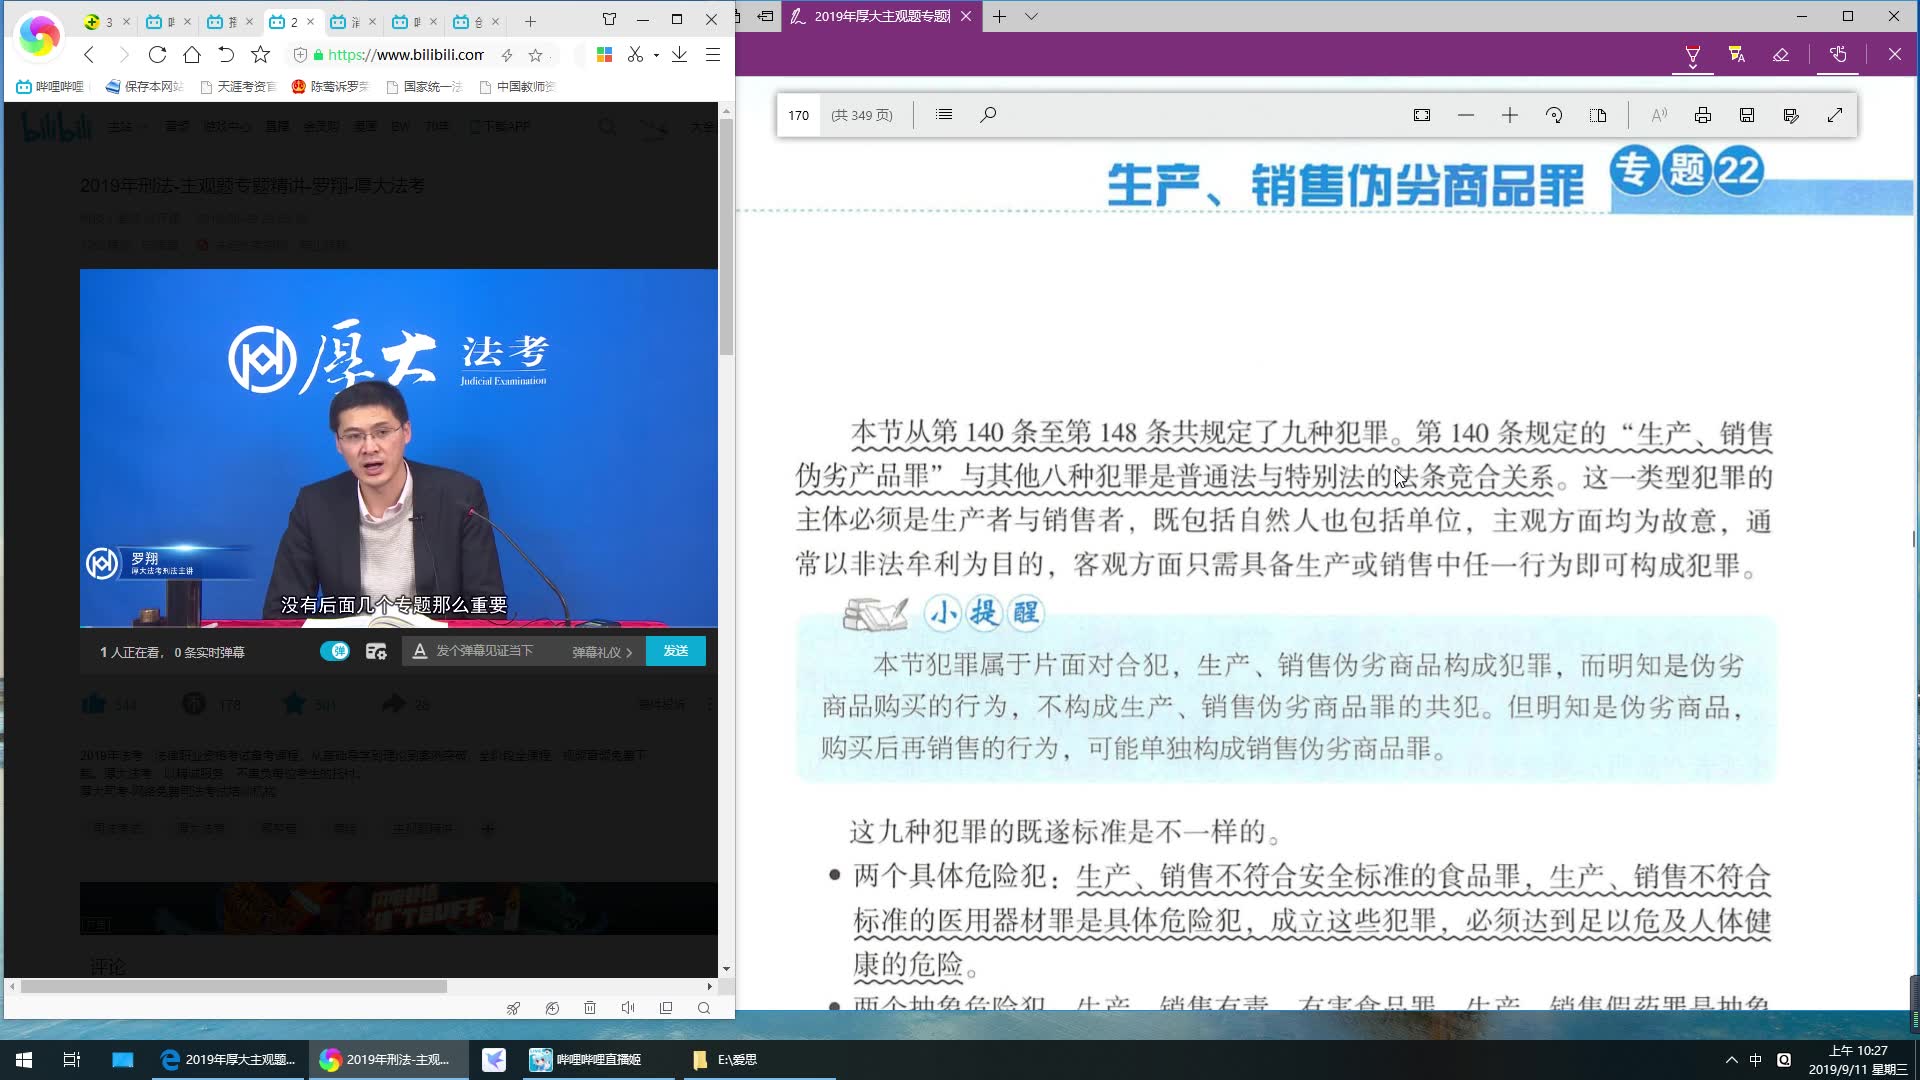Click the speed mode lightning icon

point(507,55)
